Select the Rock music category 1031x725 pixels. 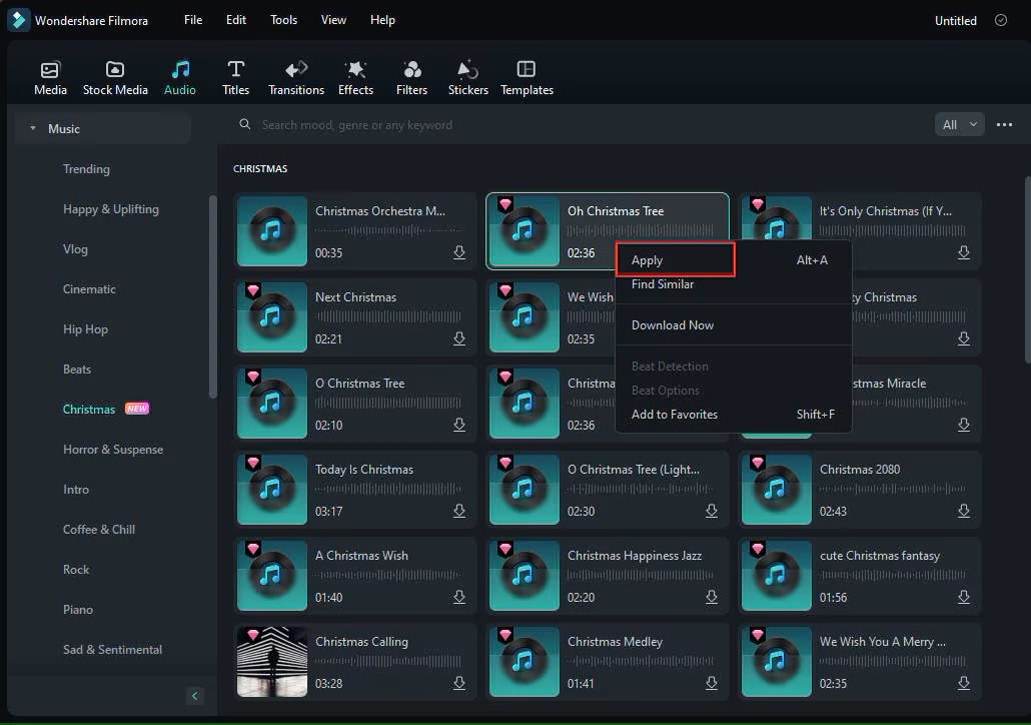[76, 570]
